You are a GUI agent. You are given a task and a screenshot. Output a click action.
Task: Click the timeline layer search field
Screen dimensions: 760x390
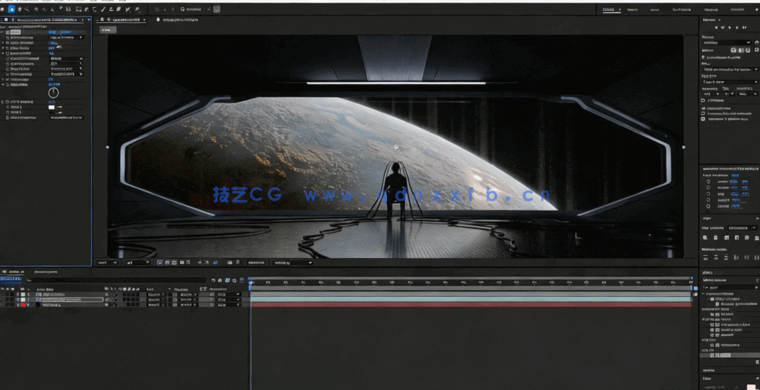[116, 280]
